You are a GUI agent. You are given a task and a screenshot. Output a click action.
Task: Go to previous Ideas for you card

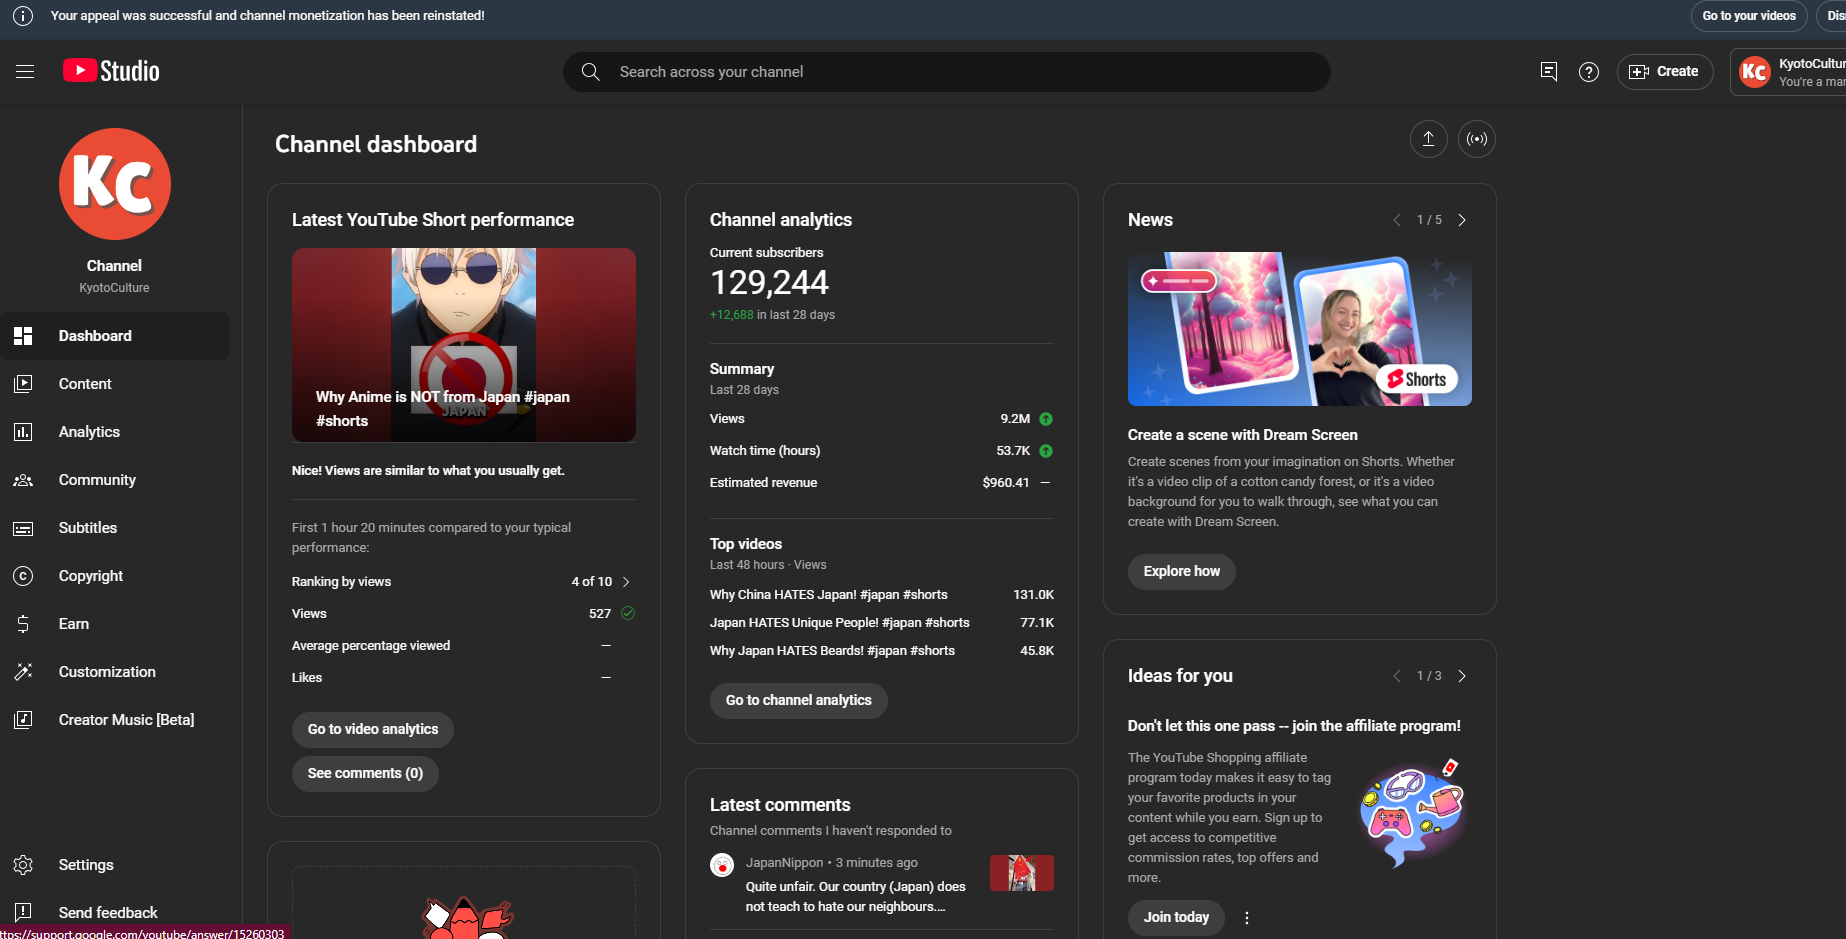tap(1397, 676)
